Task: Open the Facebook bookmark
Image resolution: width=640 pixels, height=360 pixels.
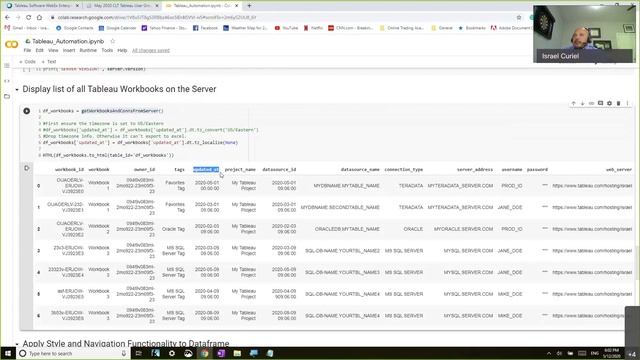Action: (x=205, y=28)
